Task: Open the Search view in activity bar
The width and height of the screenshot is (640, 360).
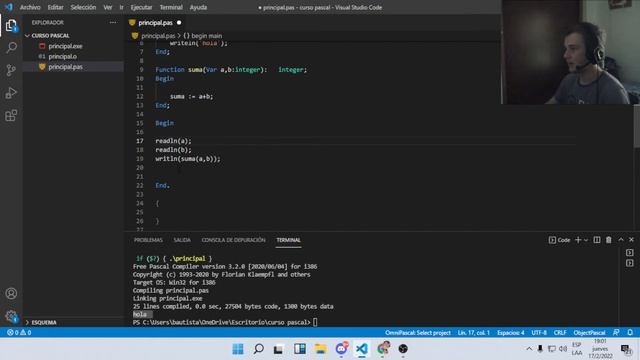Action: tap(11, 48)
